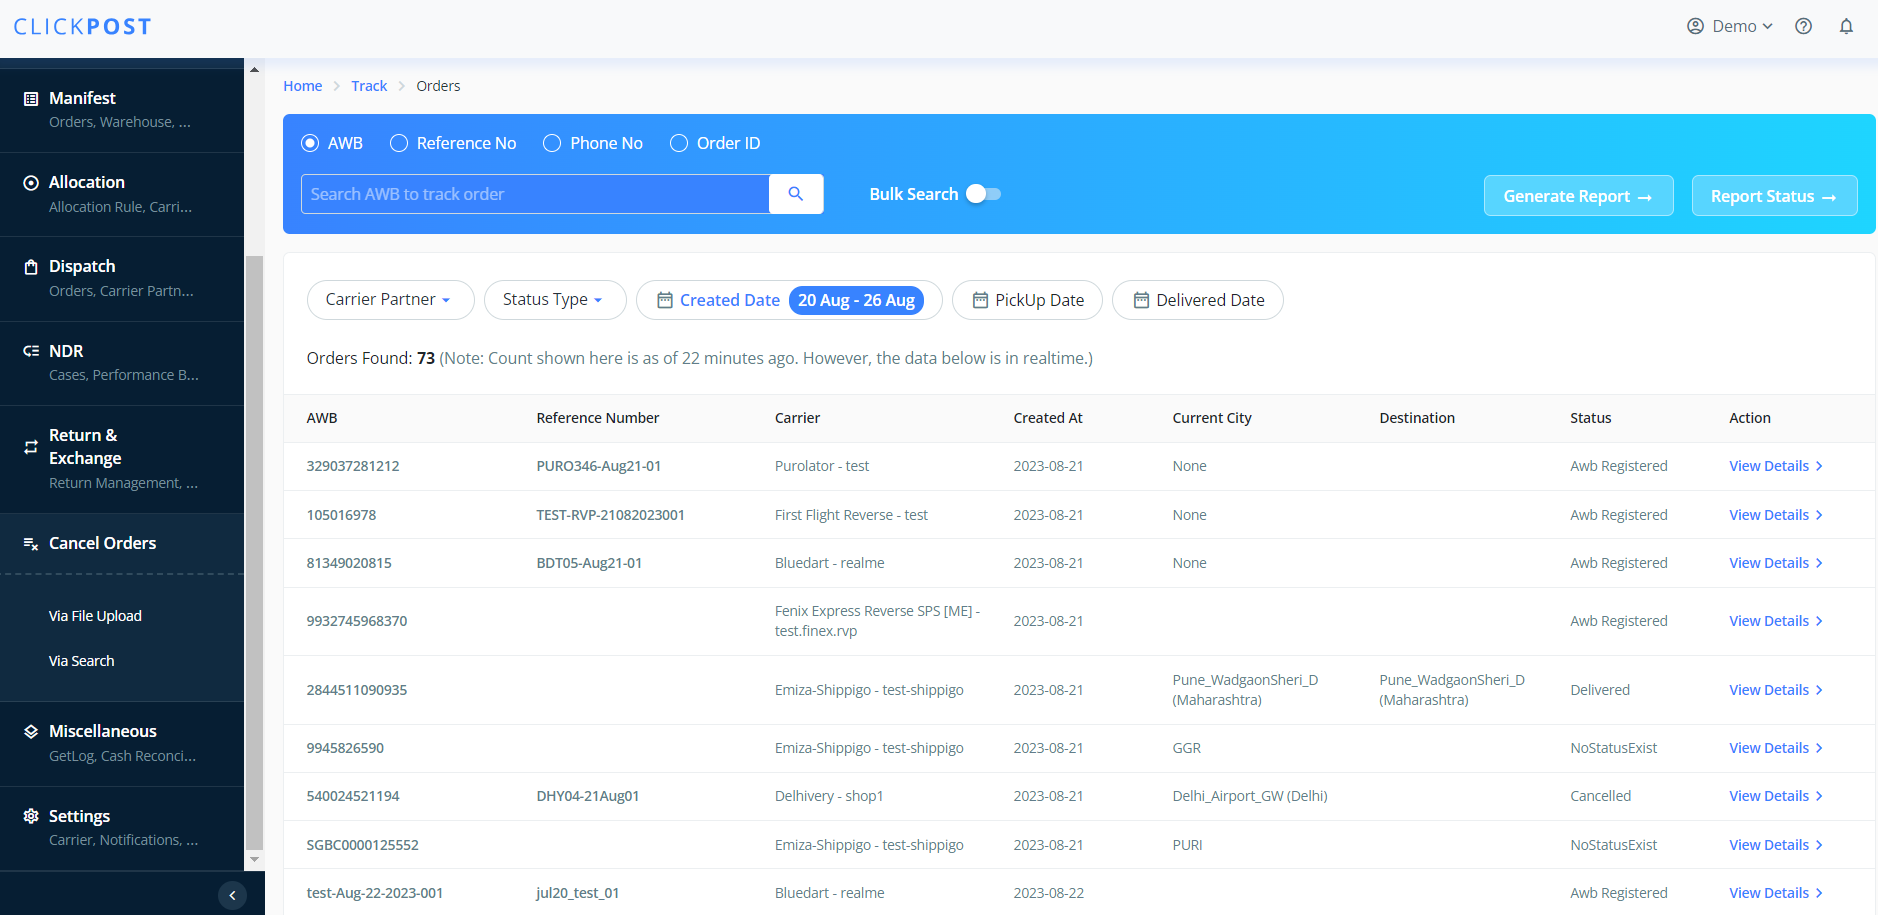Select Via File Upload submenu
The image size is (1878, 915).
95,616
